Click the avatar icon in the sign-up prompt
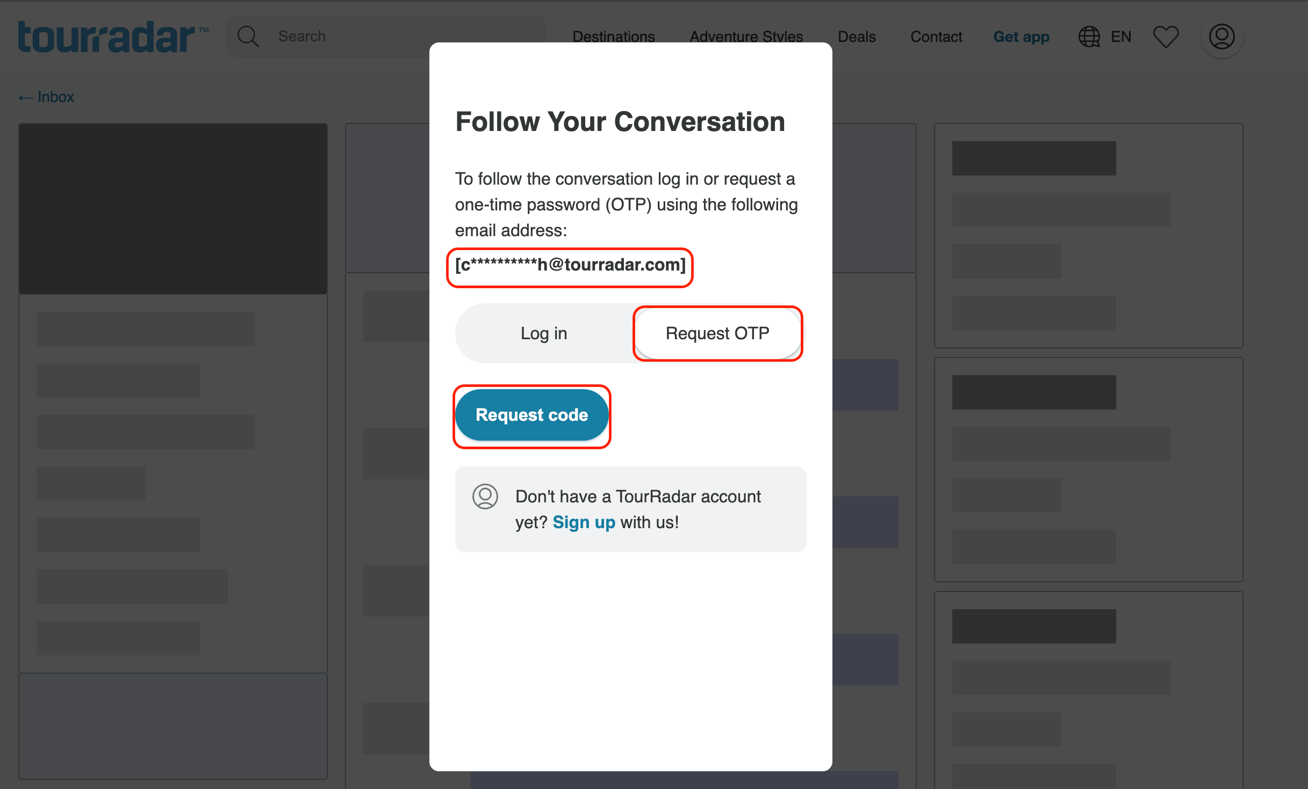Image resolution: width=1308 pixels, height=789 pixels. 485,496
